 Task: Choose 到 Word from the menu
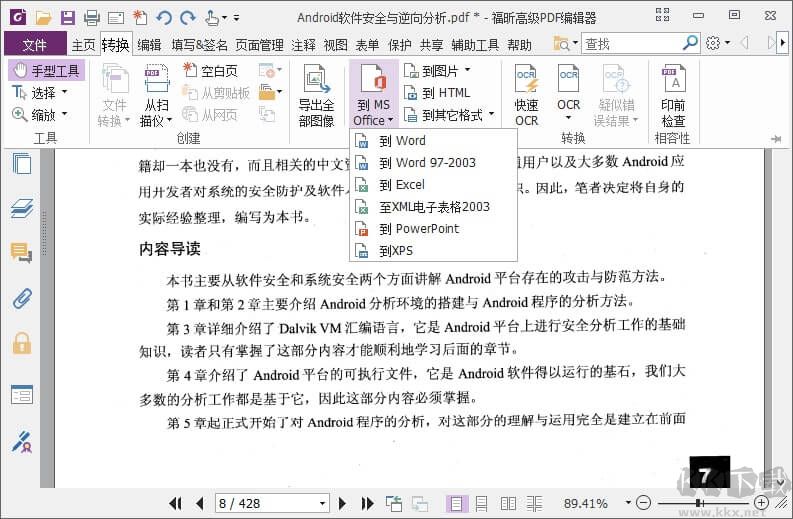tap(433, 141)
